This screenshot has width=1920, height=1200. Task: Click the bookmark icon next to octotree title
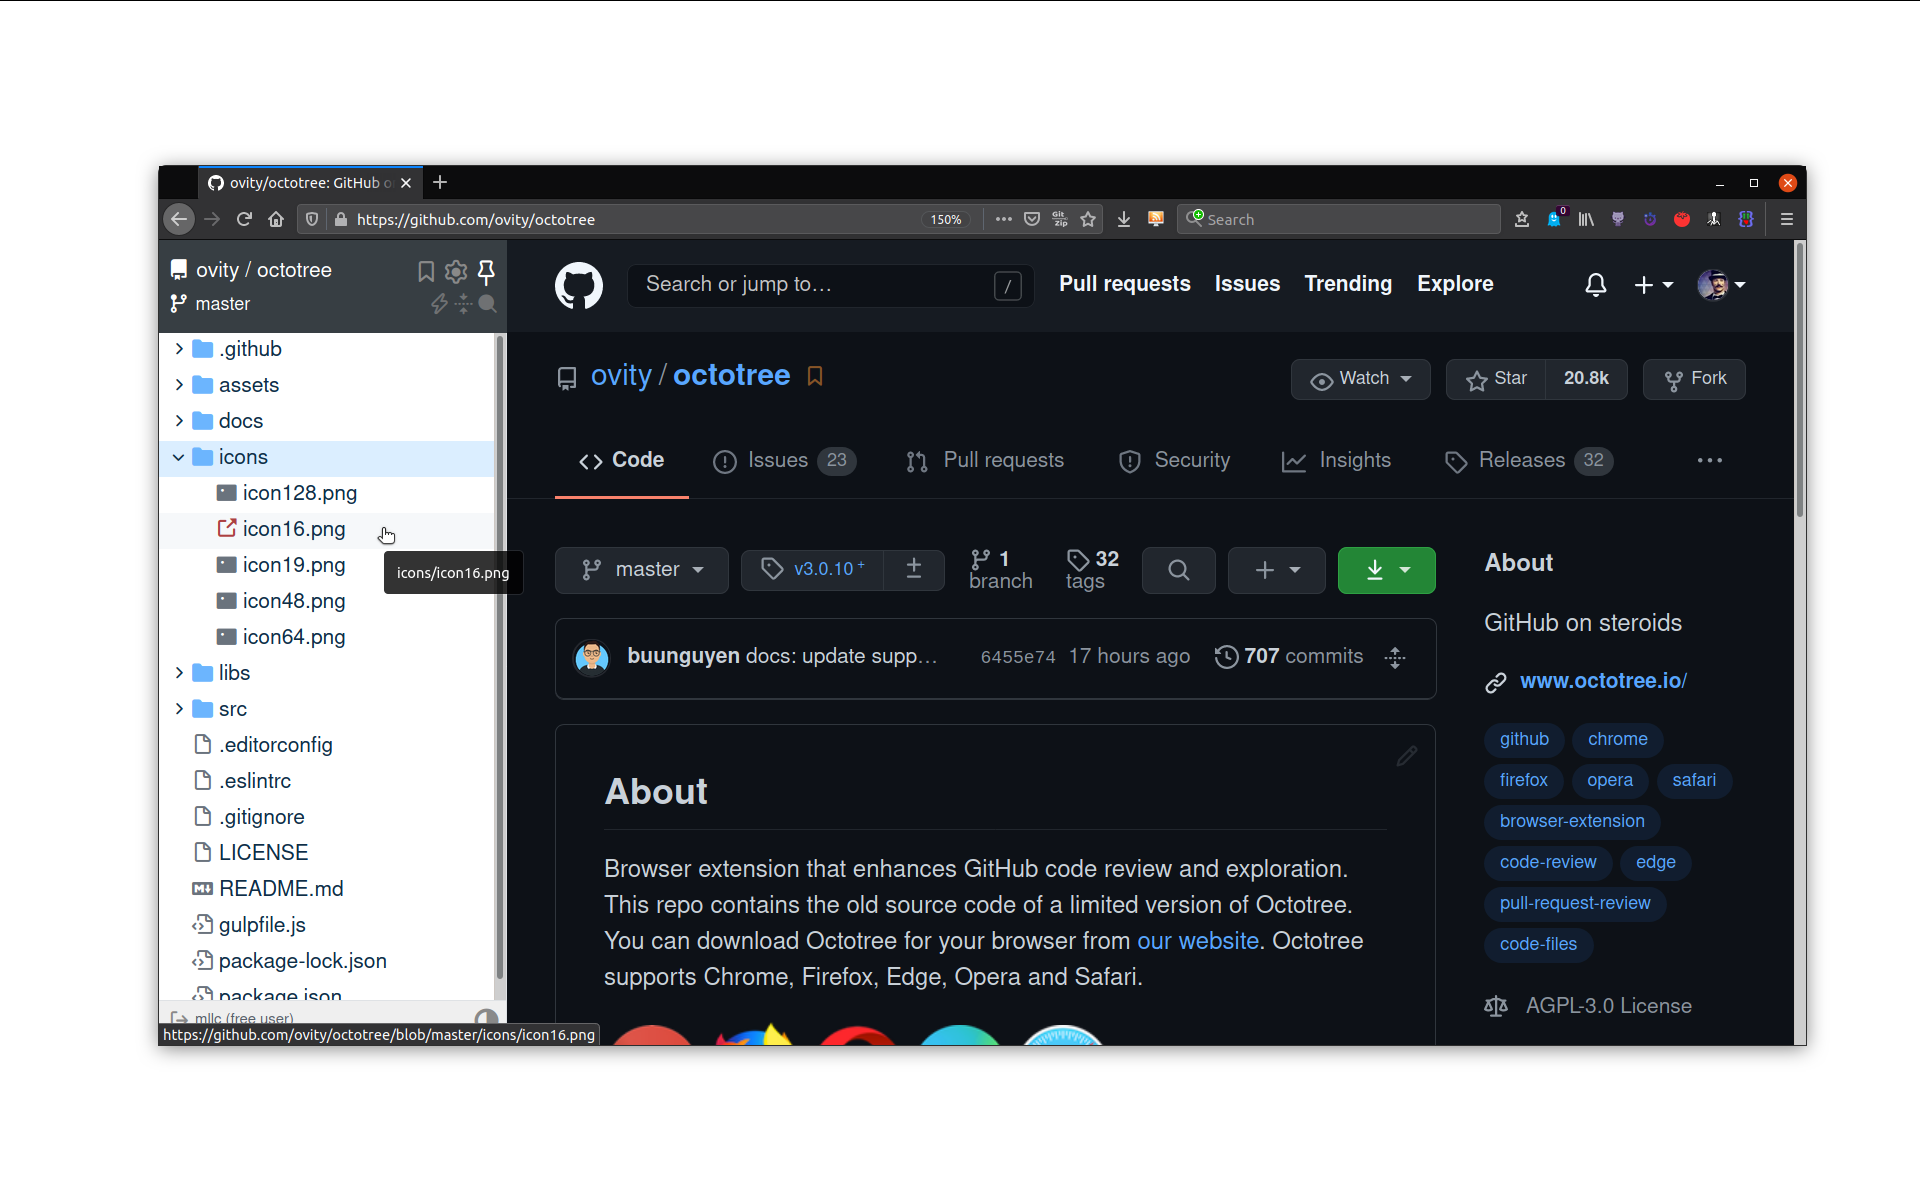coord(815,376)
